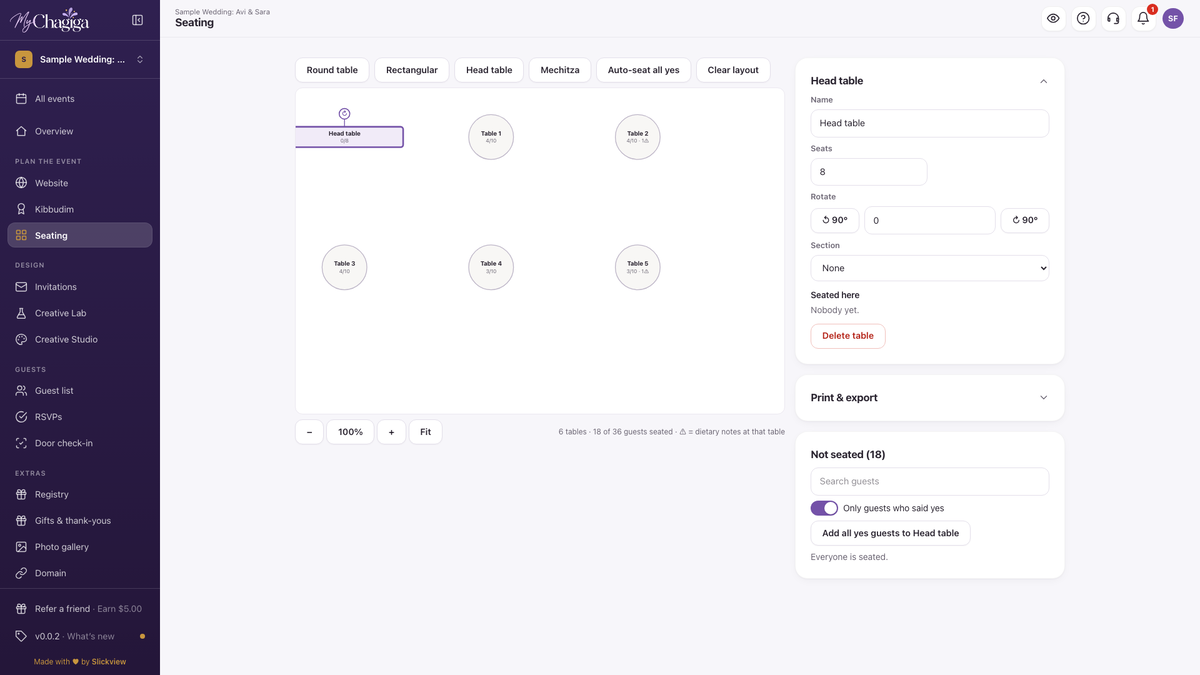Click the Registry gift icon
The width and height of the screenshot is (1200, 675).
[21, 495]
